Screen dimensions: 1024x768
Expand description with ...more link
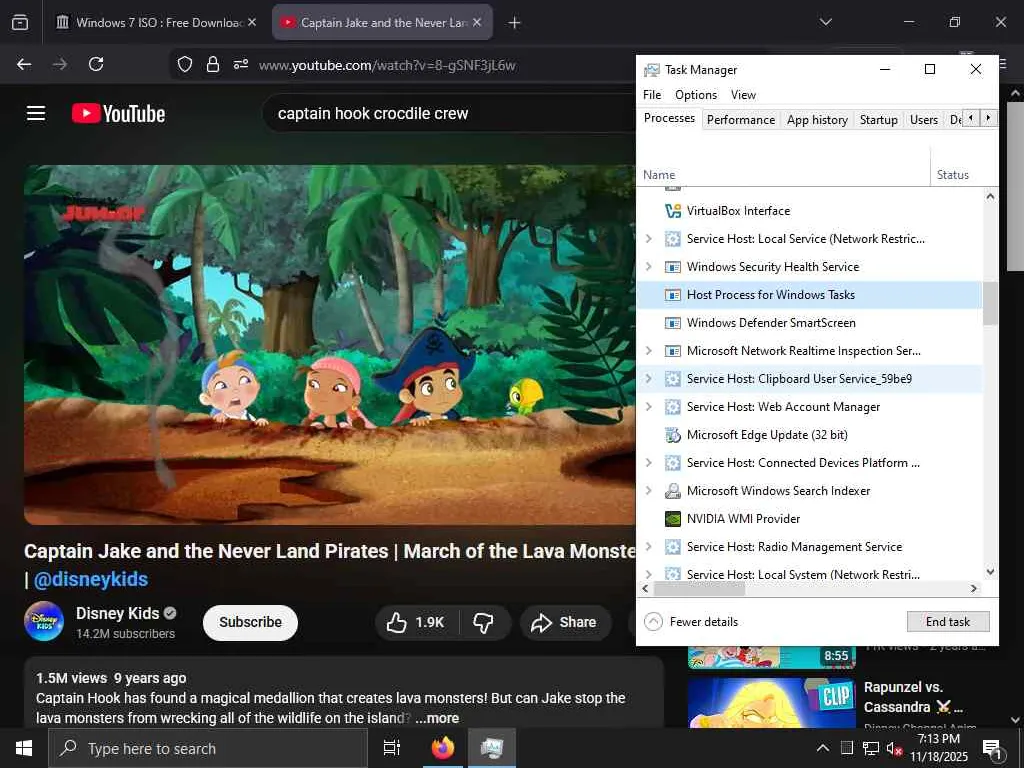pyautogui.click(x=437, y=718)
